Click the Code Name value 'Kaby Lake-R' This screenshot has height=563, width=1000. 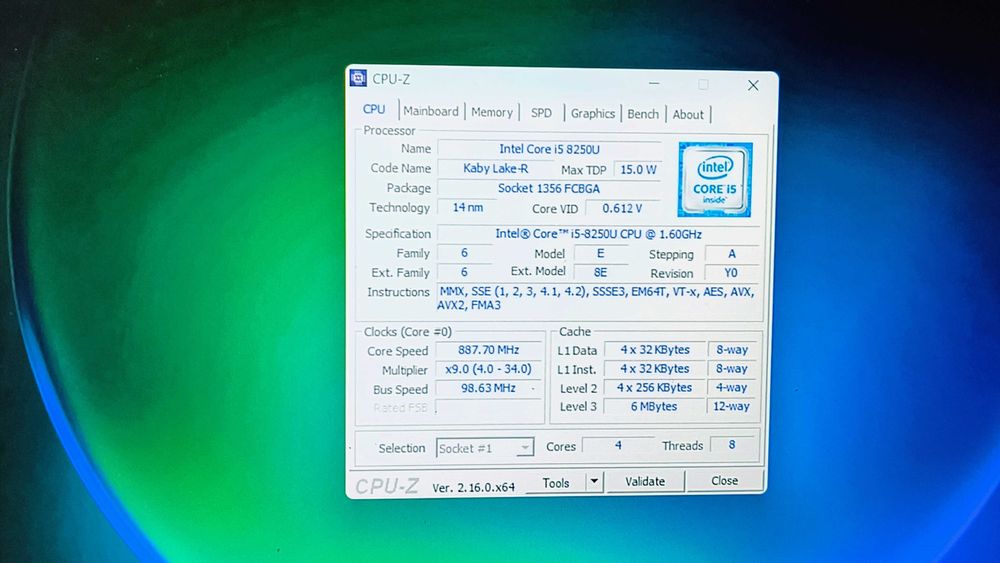click(x=496, y=168)
